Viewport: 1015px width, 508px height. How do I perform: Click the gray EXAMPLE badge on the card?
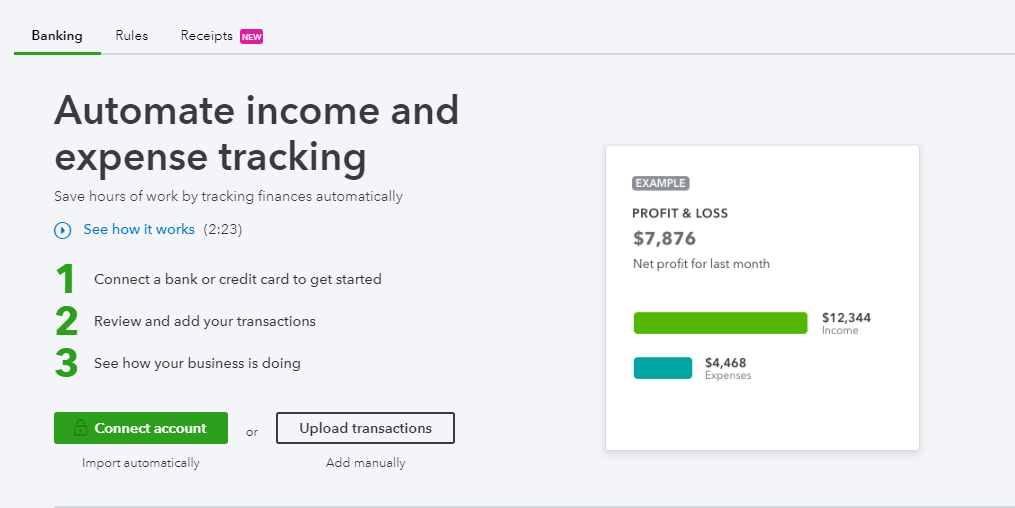click(x=661, y=183)
